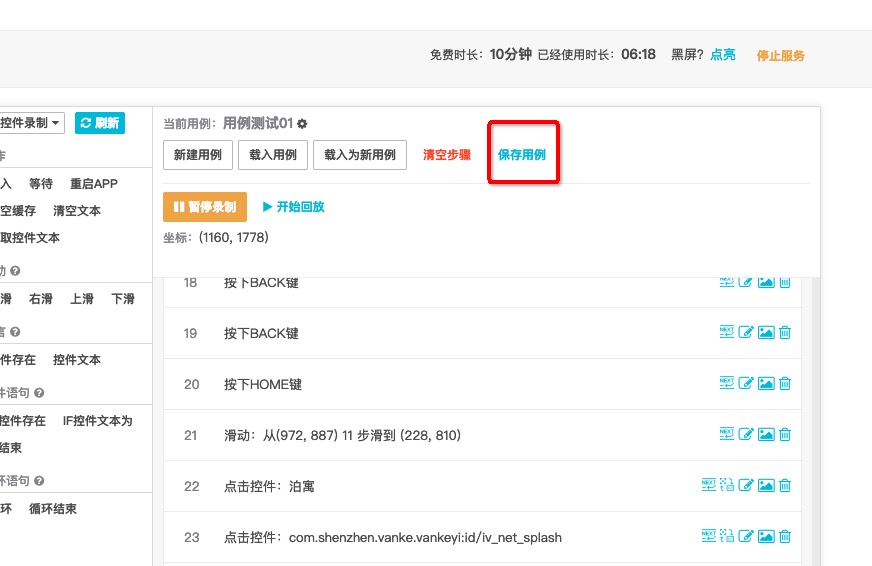Select the 右滑 swipe action

pyautogui.click(x=41, y=299)
